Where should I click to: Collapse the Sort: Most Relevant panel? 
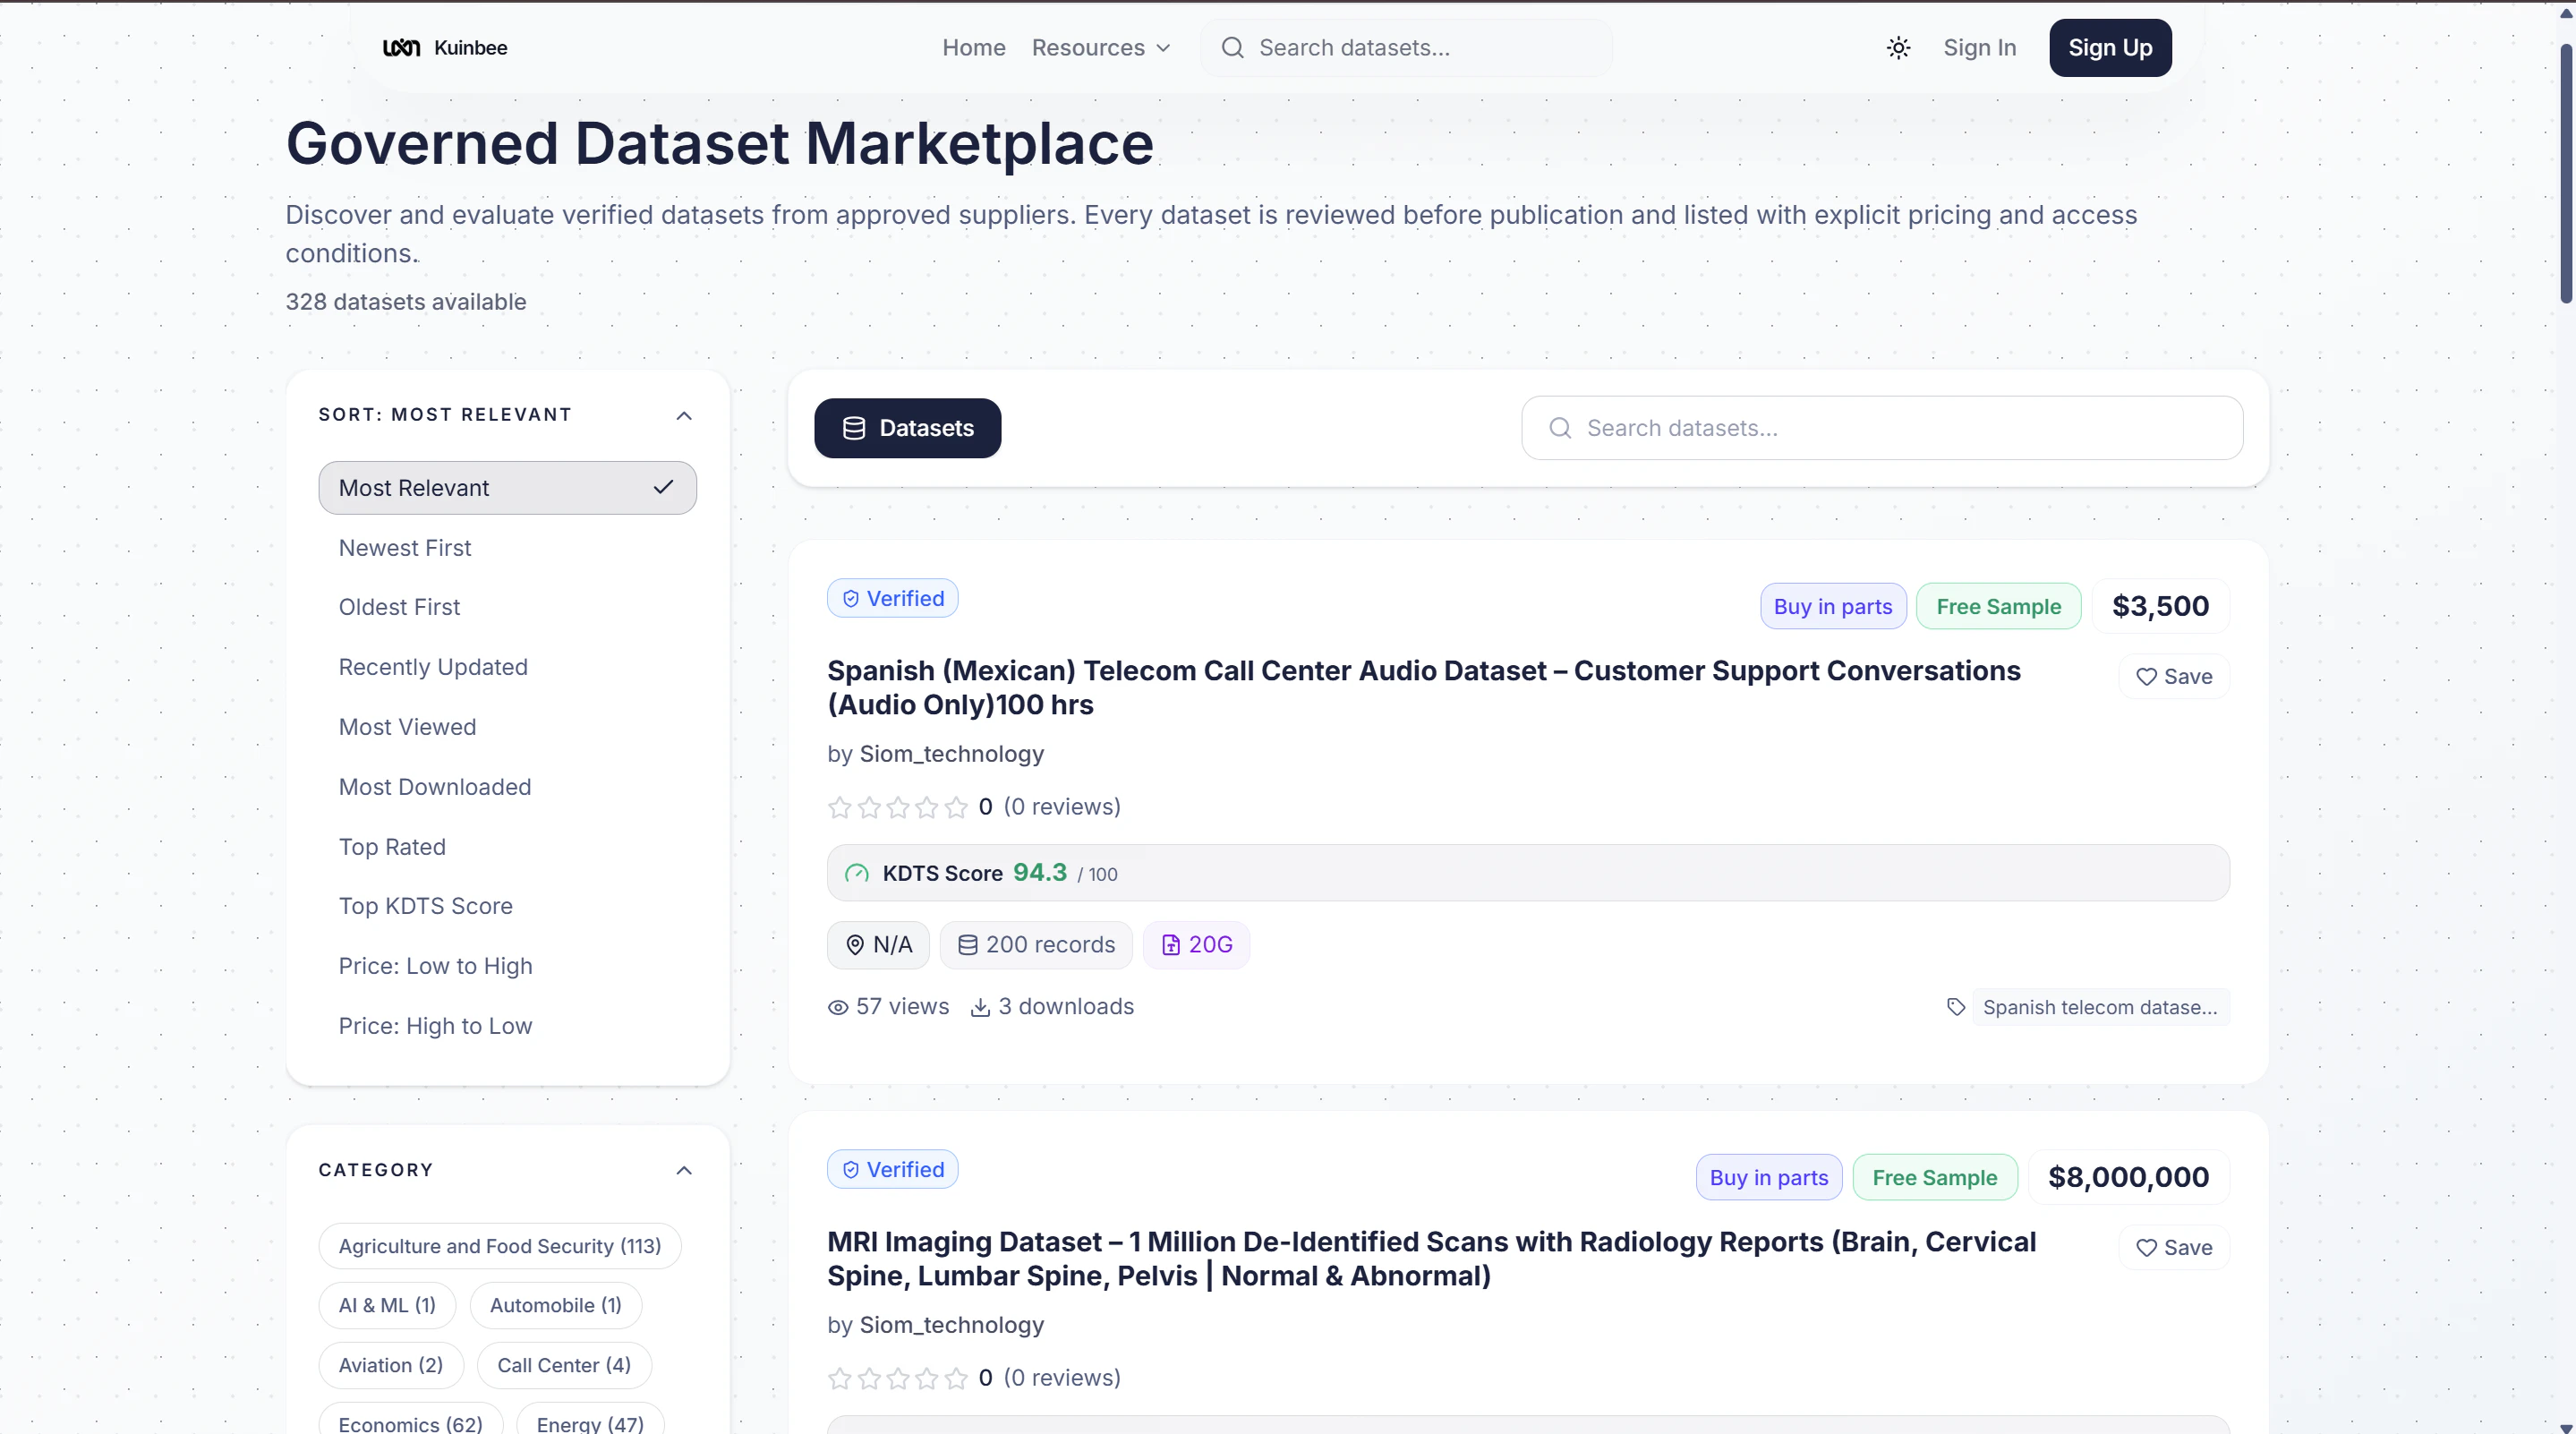pyautogui.click(x=684, y=415)
